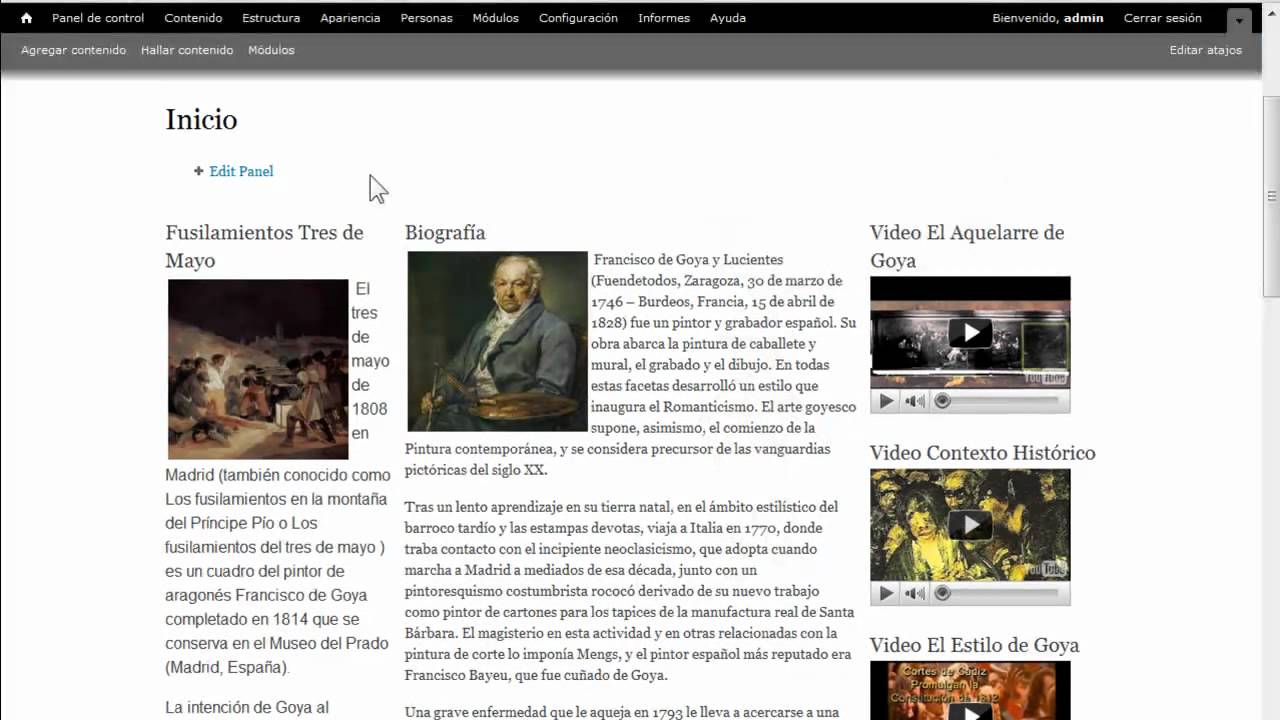This screenshot has width=1280, height=720.
Task: Open the Módulos menu in the top toolbar
Action: 496,18
